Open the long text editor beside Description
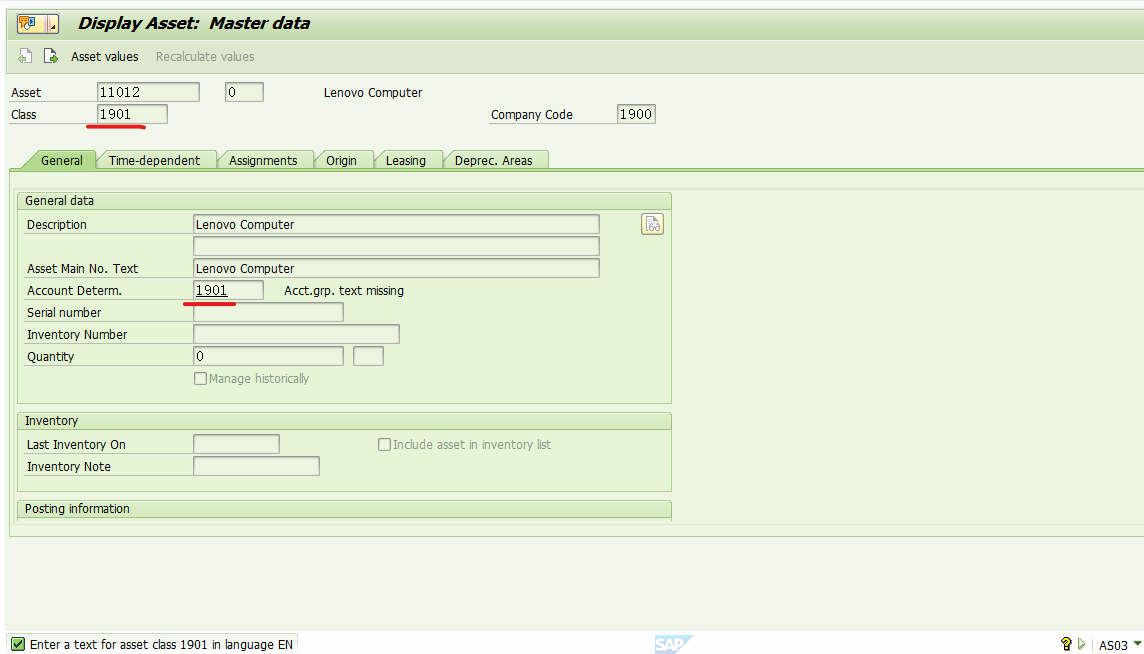 652,224
